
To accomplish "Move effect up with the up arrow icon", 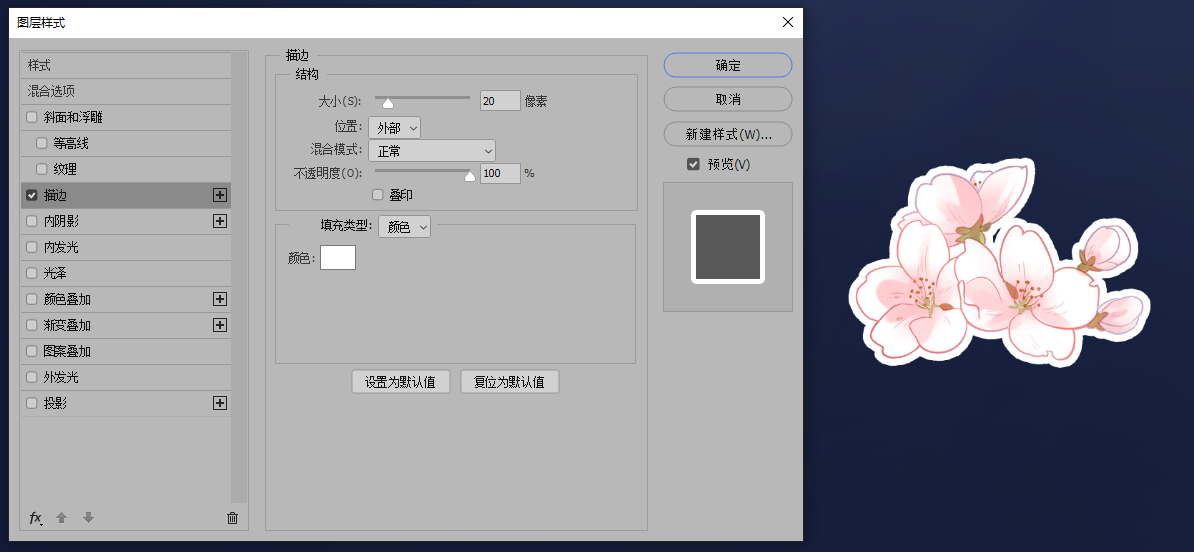I will pyautogui.click(x=62, y=518).
